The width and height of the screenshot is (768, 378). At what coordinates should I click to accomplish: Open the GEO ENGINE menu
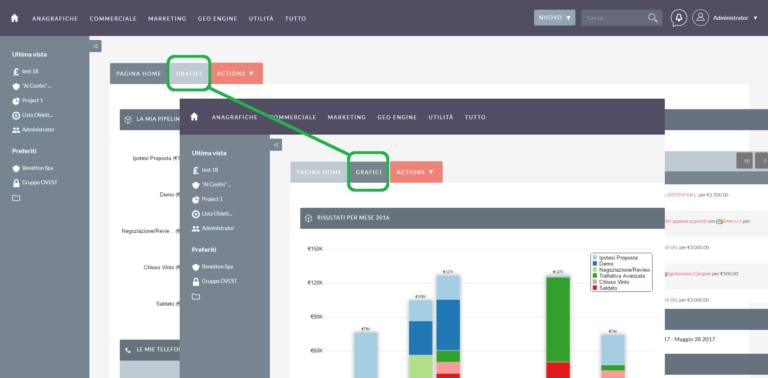[217, 19]
